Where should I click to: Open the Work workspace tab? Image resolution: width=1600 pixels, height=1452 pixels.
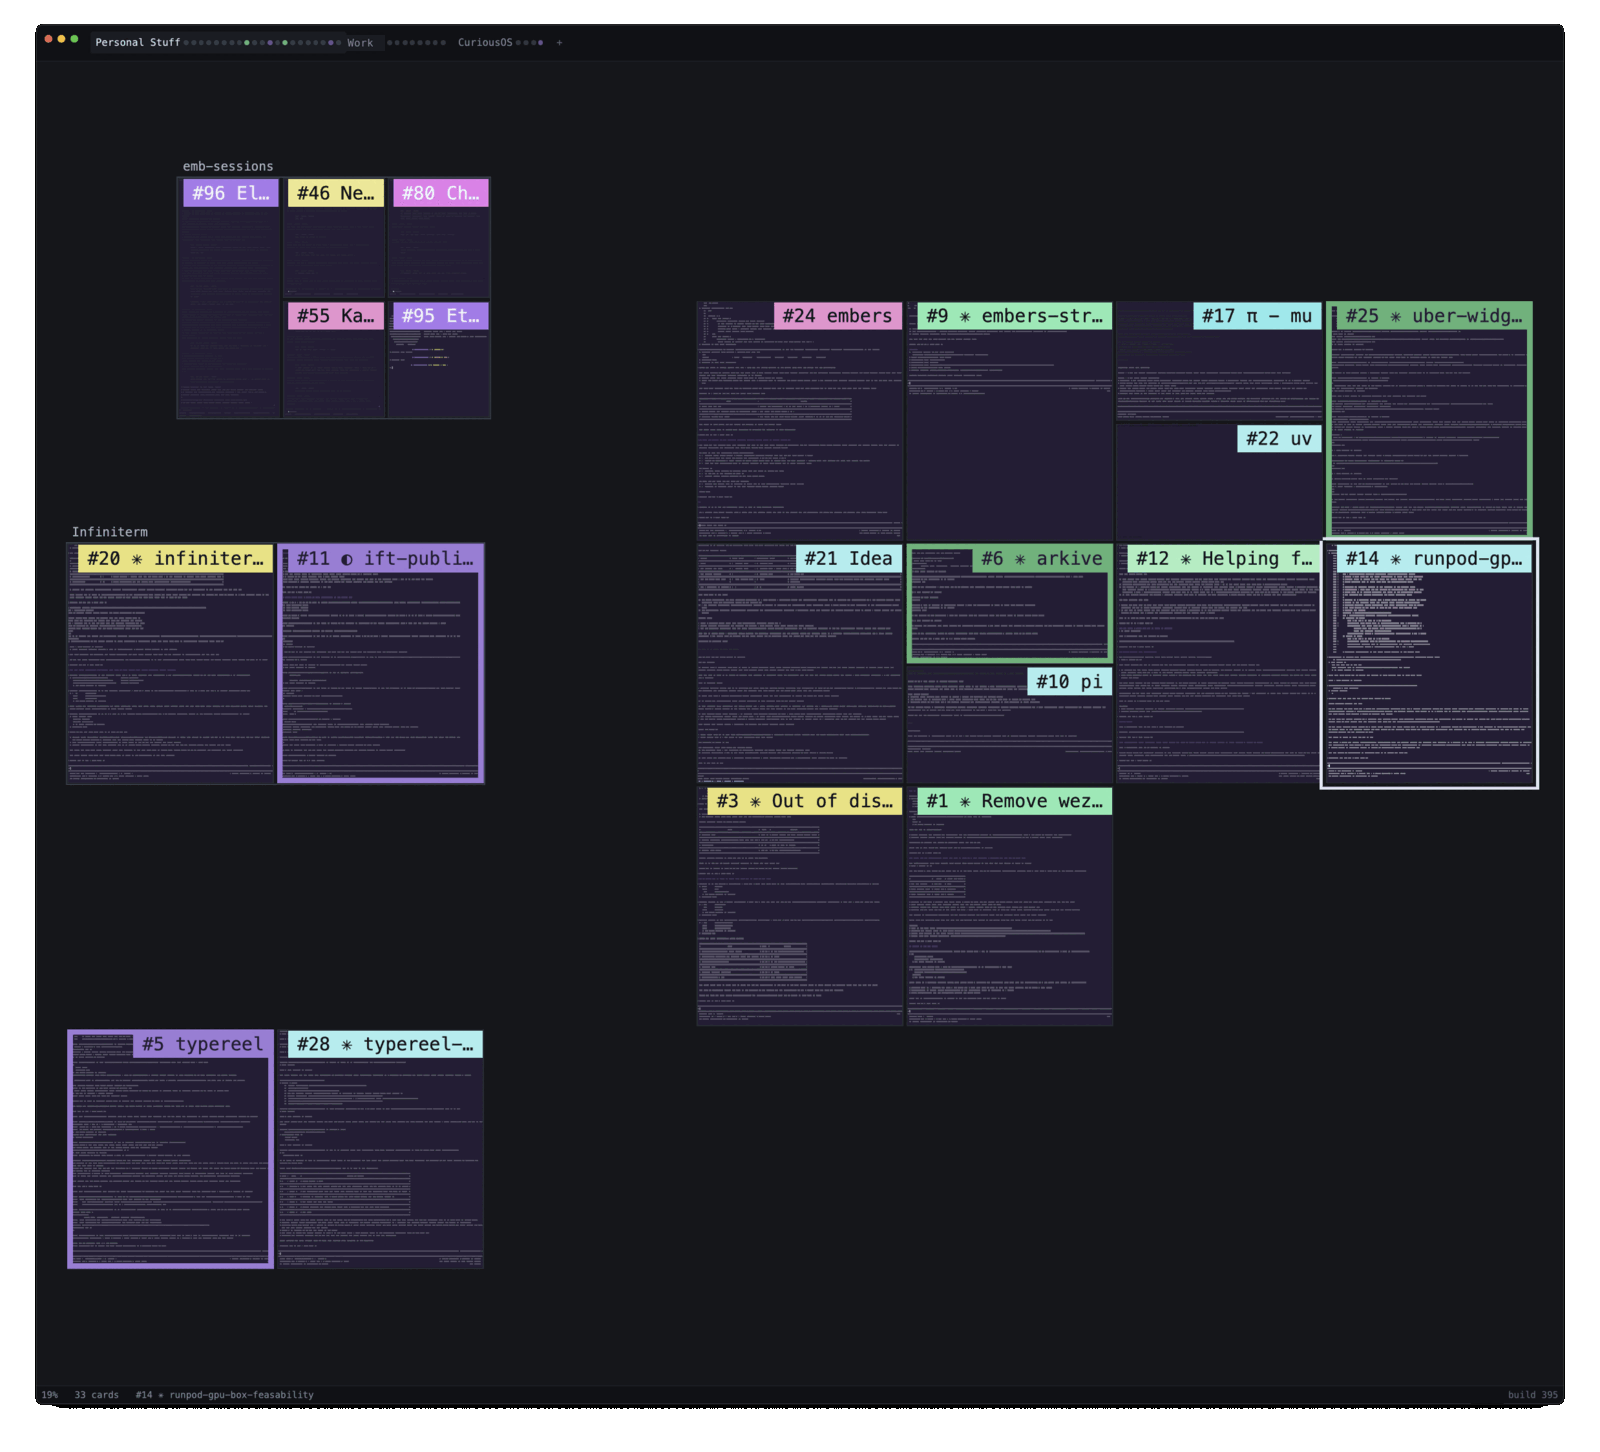tap(360, 43)
